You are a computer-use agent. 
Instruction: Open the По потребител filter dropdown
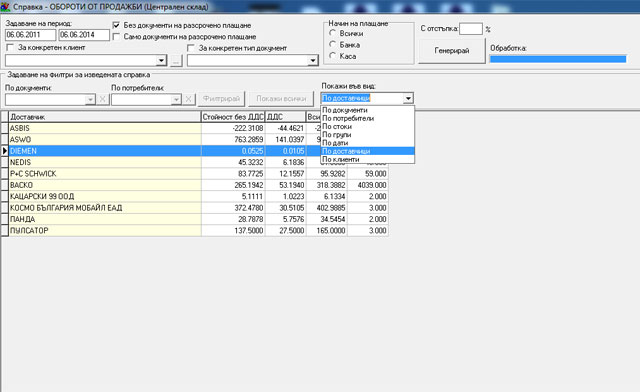click(176, 99)
